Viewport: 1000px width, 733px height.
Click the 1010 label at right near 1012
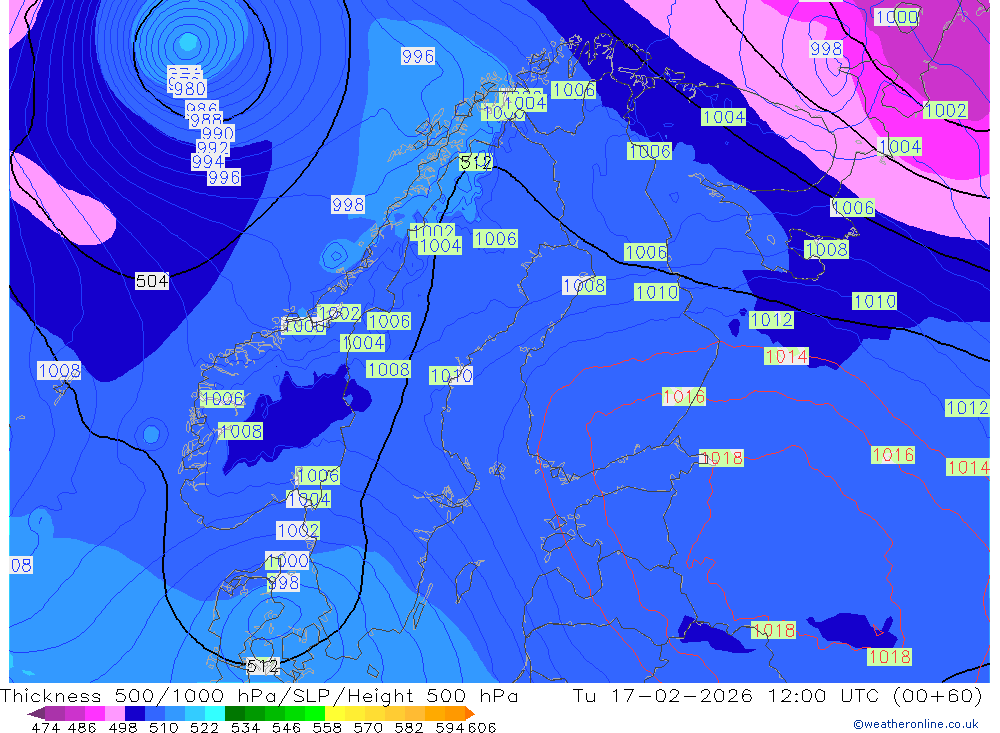[874, 301]
